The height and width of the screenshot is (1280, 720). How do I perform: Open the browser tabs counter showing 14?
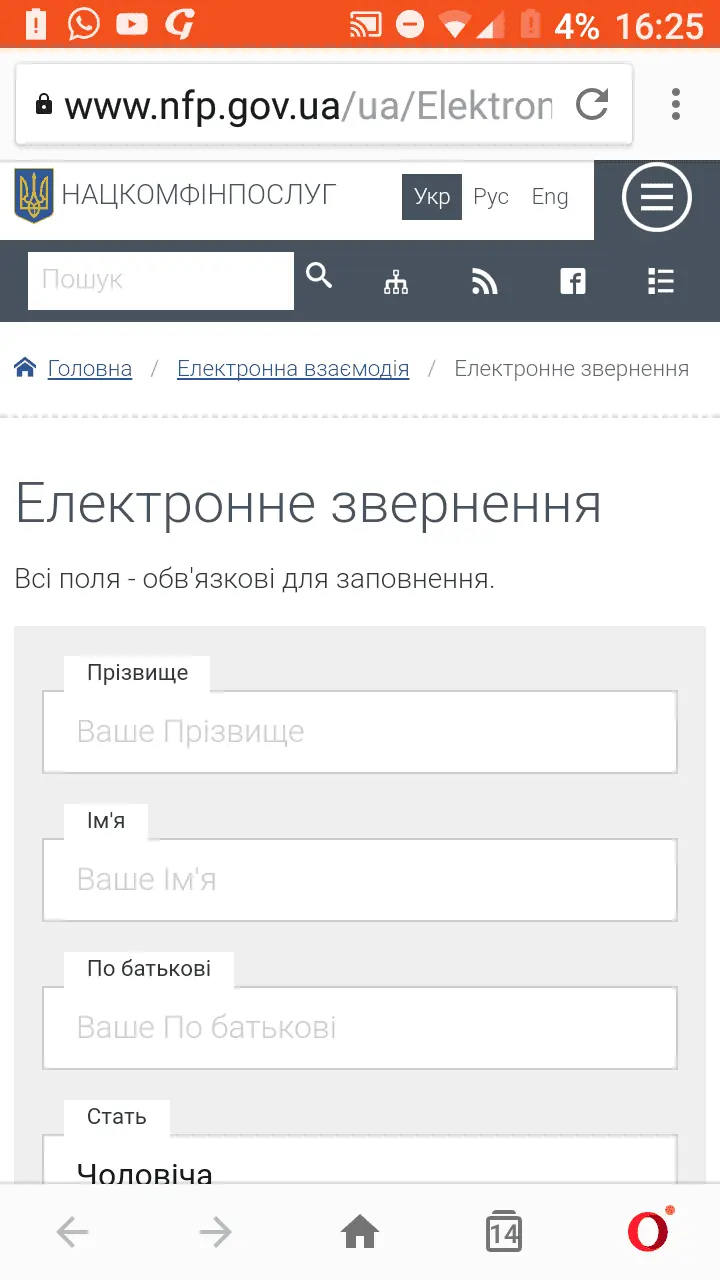coord(504,1232)
